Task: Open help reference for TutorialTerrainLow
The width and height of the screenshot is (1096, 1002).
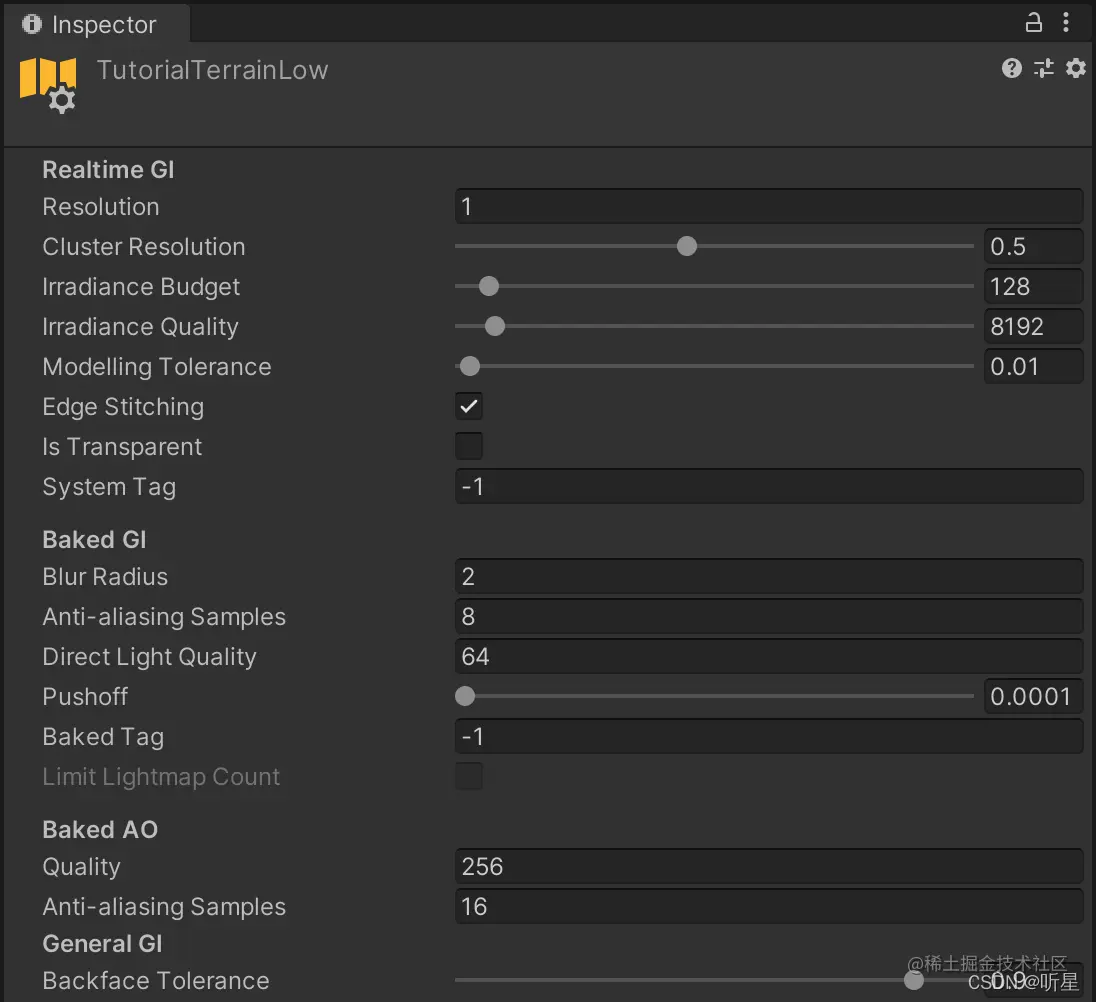Action: click(1011, 68)
